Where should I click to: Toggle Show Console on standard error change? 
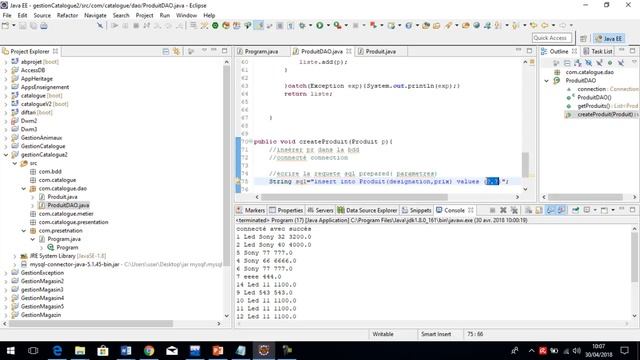pos(562,210)
